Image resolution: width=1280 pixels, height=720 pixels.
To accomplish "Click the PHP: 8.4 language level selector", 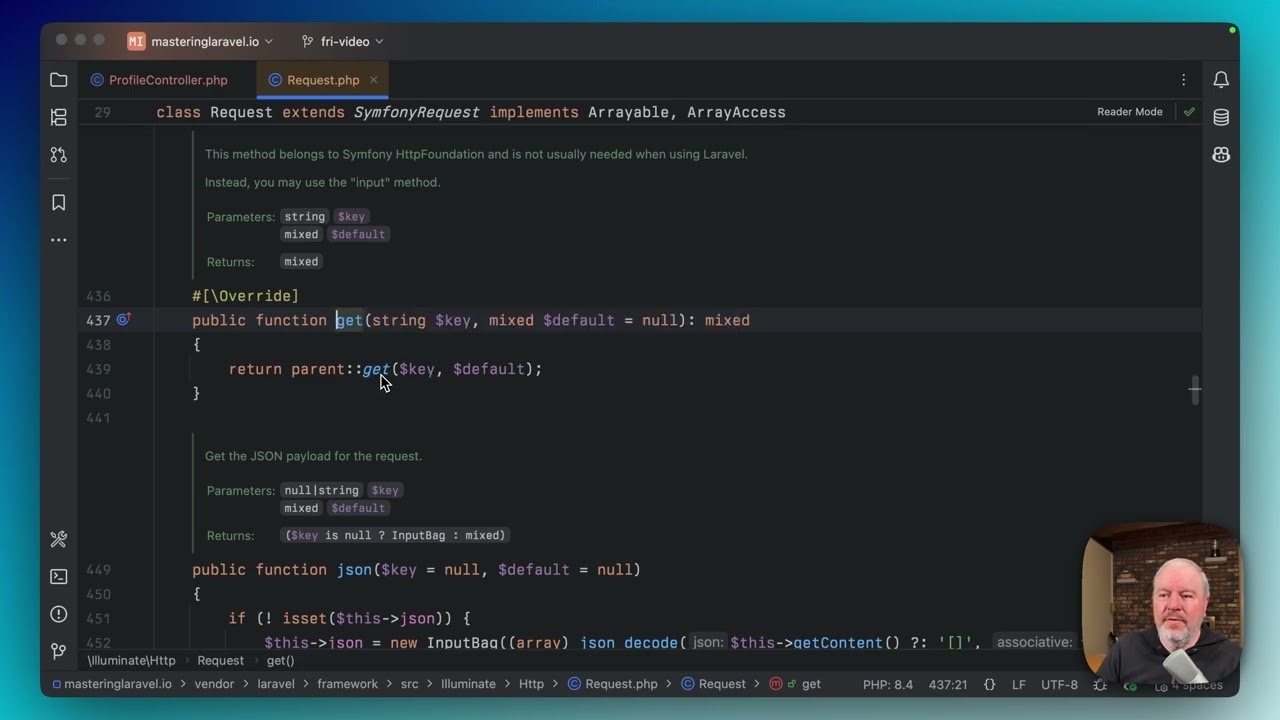I will 888,684.
